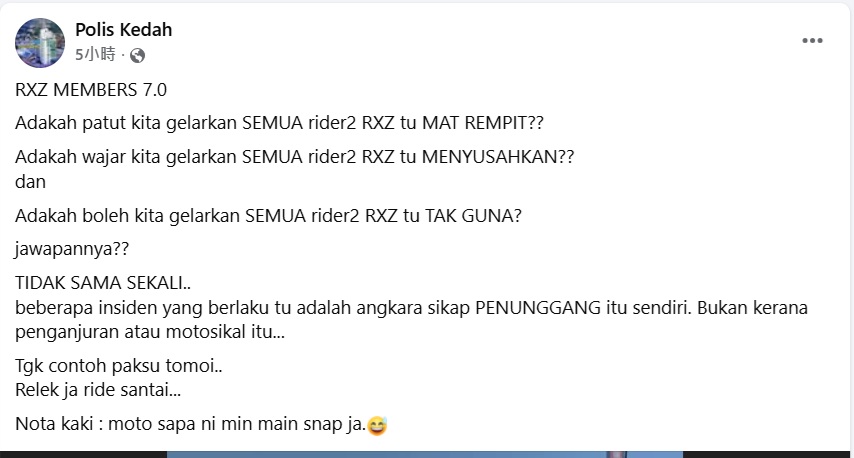Click the 'Tgk contoh paksu tomoi..' line

click(119, 366)
